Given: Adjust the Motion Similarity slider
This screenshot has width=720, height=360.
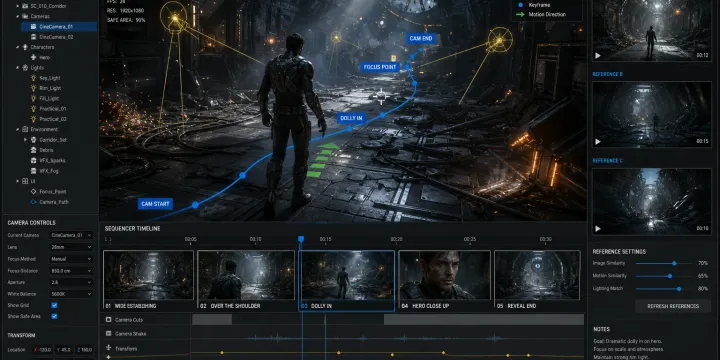Looking at the screenshot, I should coord(664,276).
